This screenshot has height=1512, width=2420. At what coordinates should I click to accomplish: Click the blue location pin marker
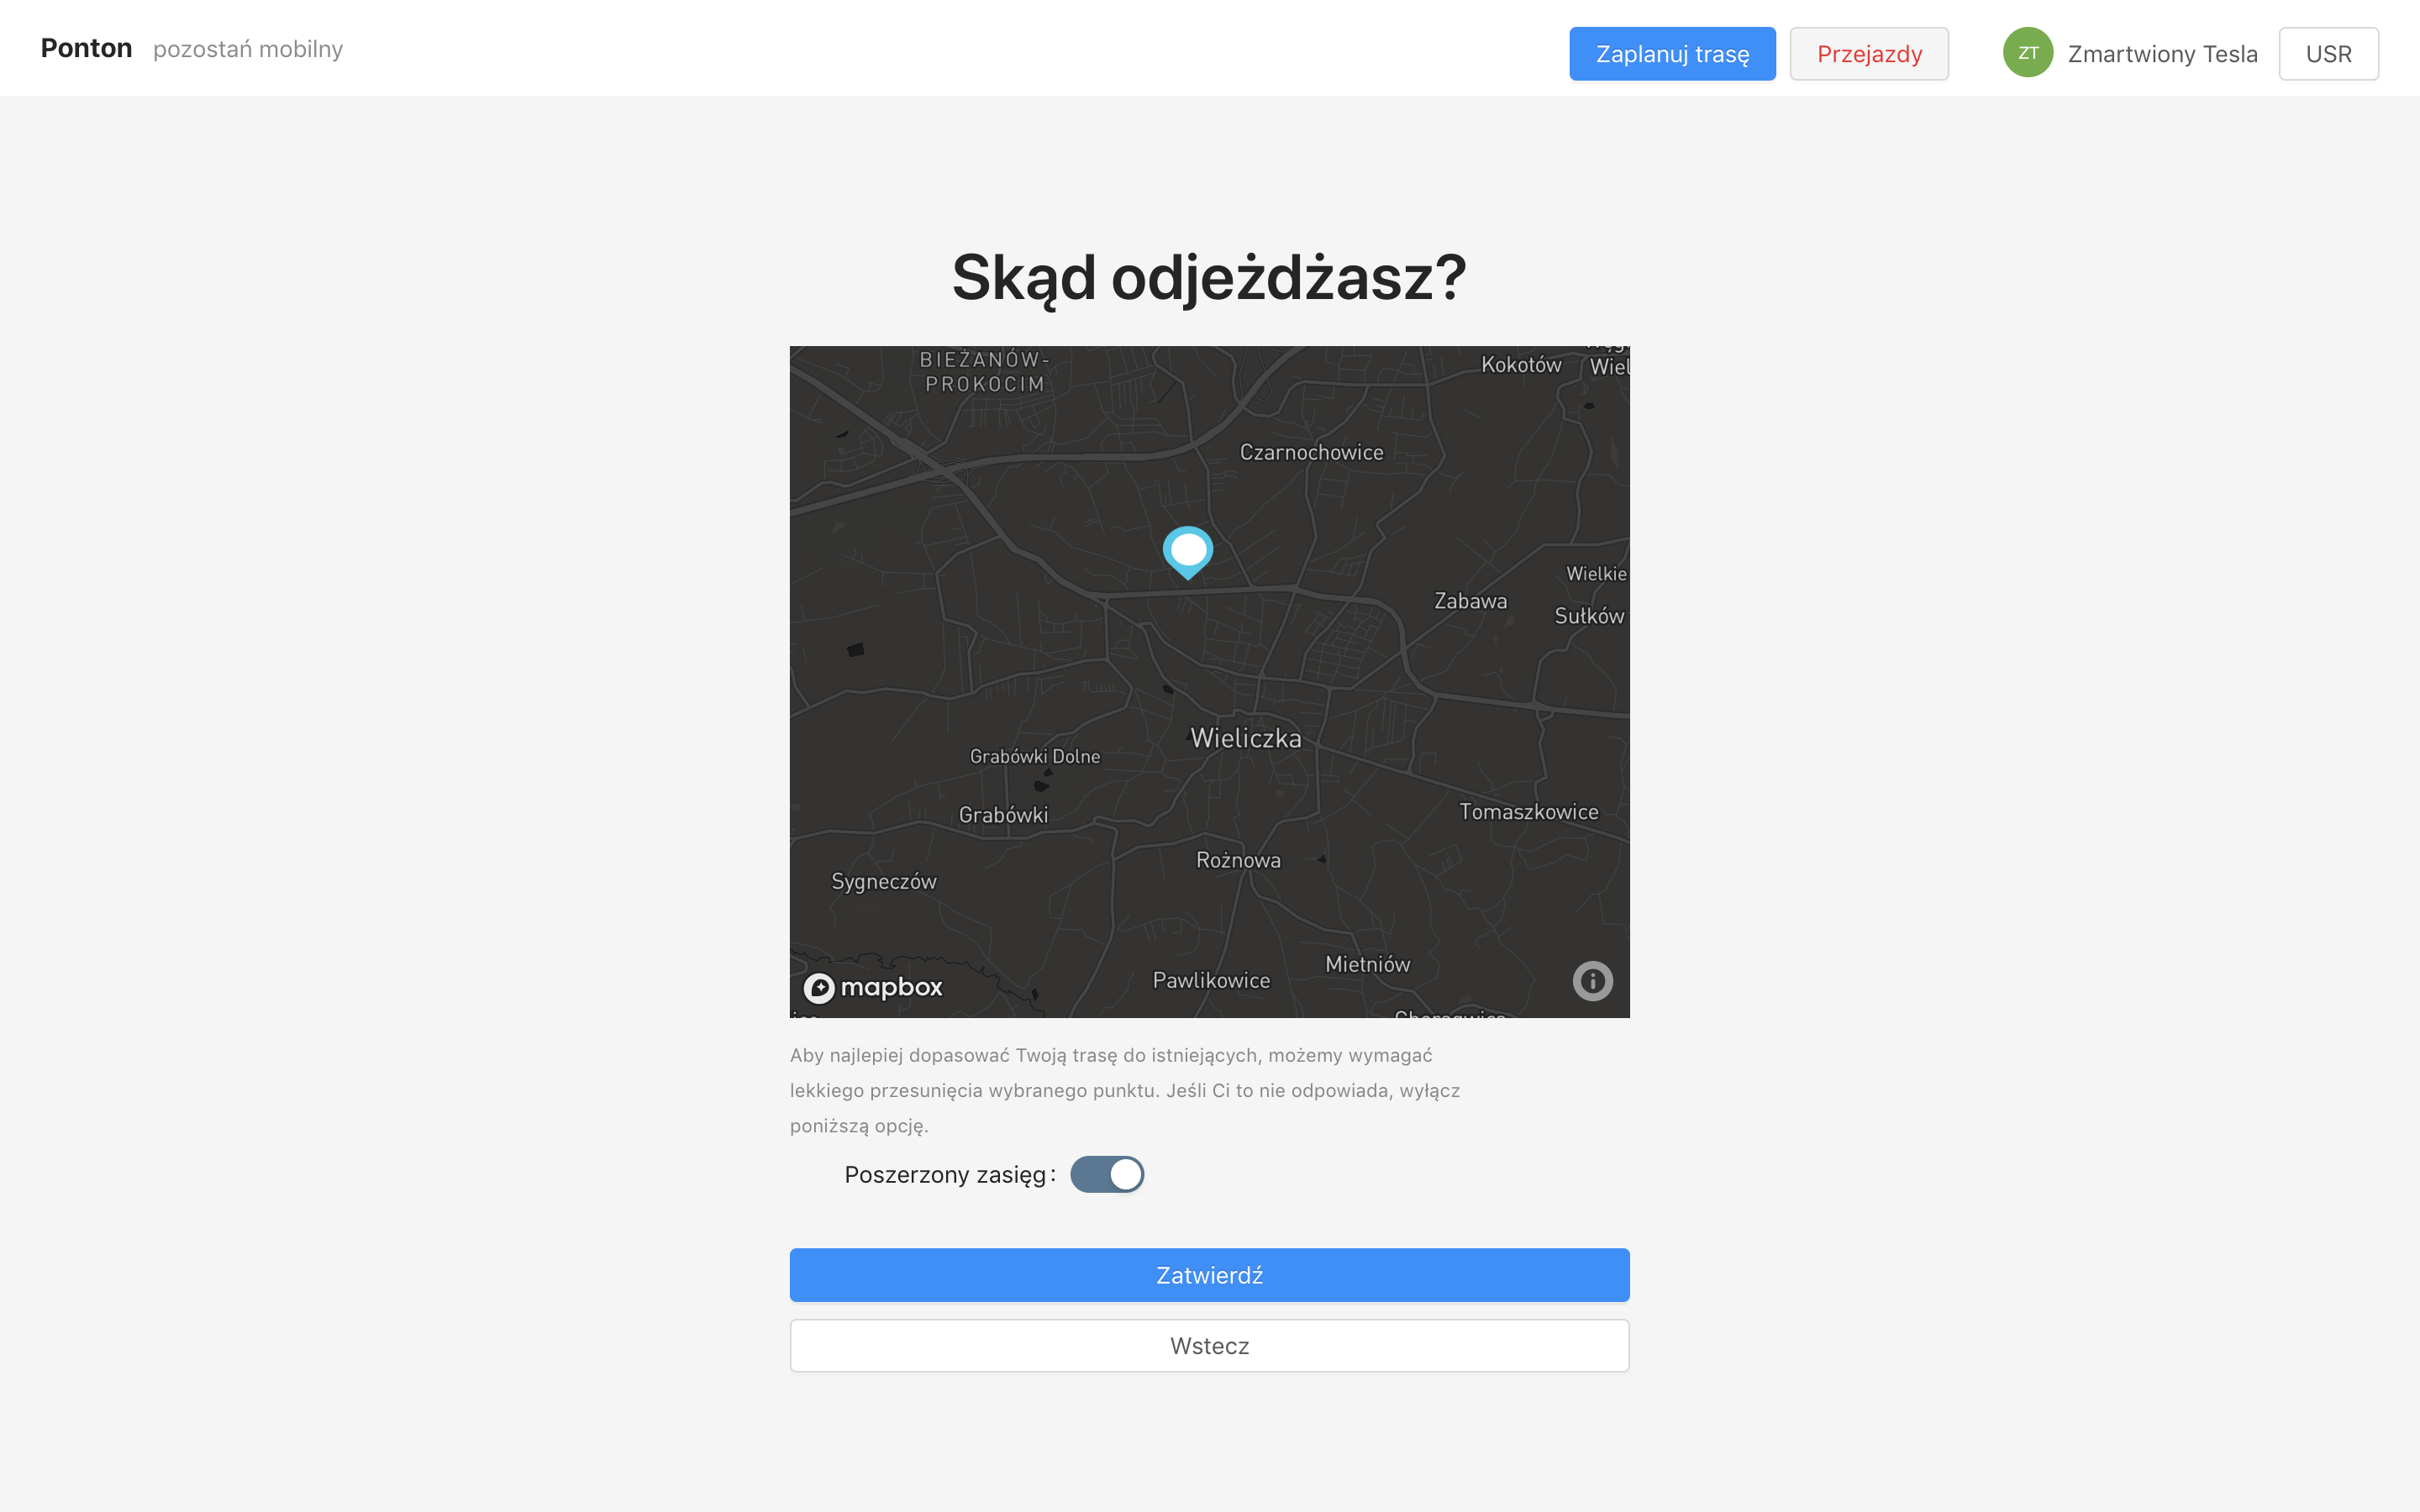[1188, 550]
